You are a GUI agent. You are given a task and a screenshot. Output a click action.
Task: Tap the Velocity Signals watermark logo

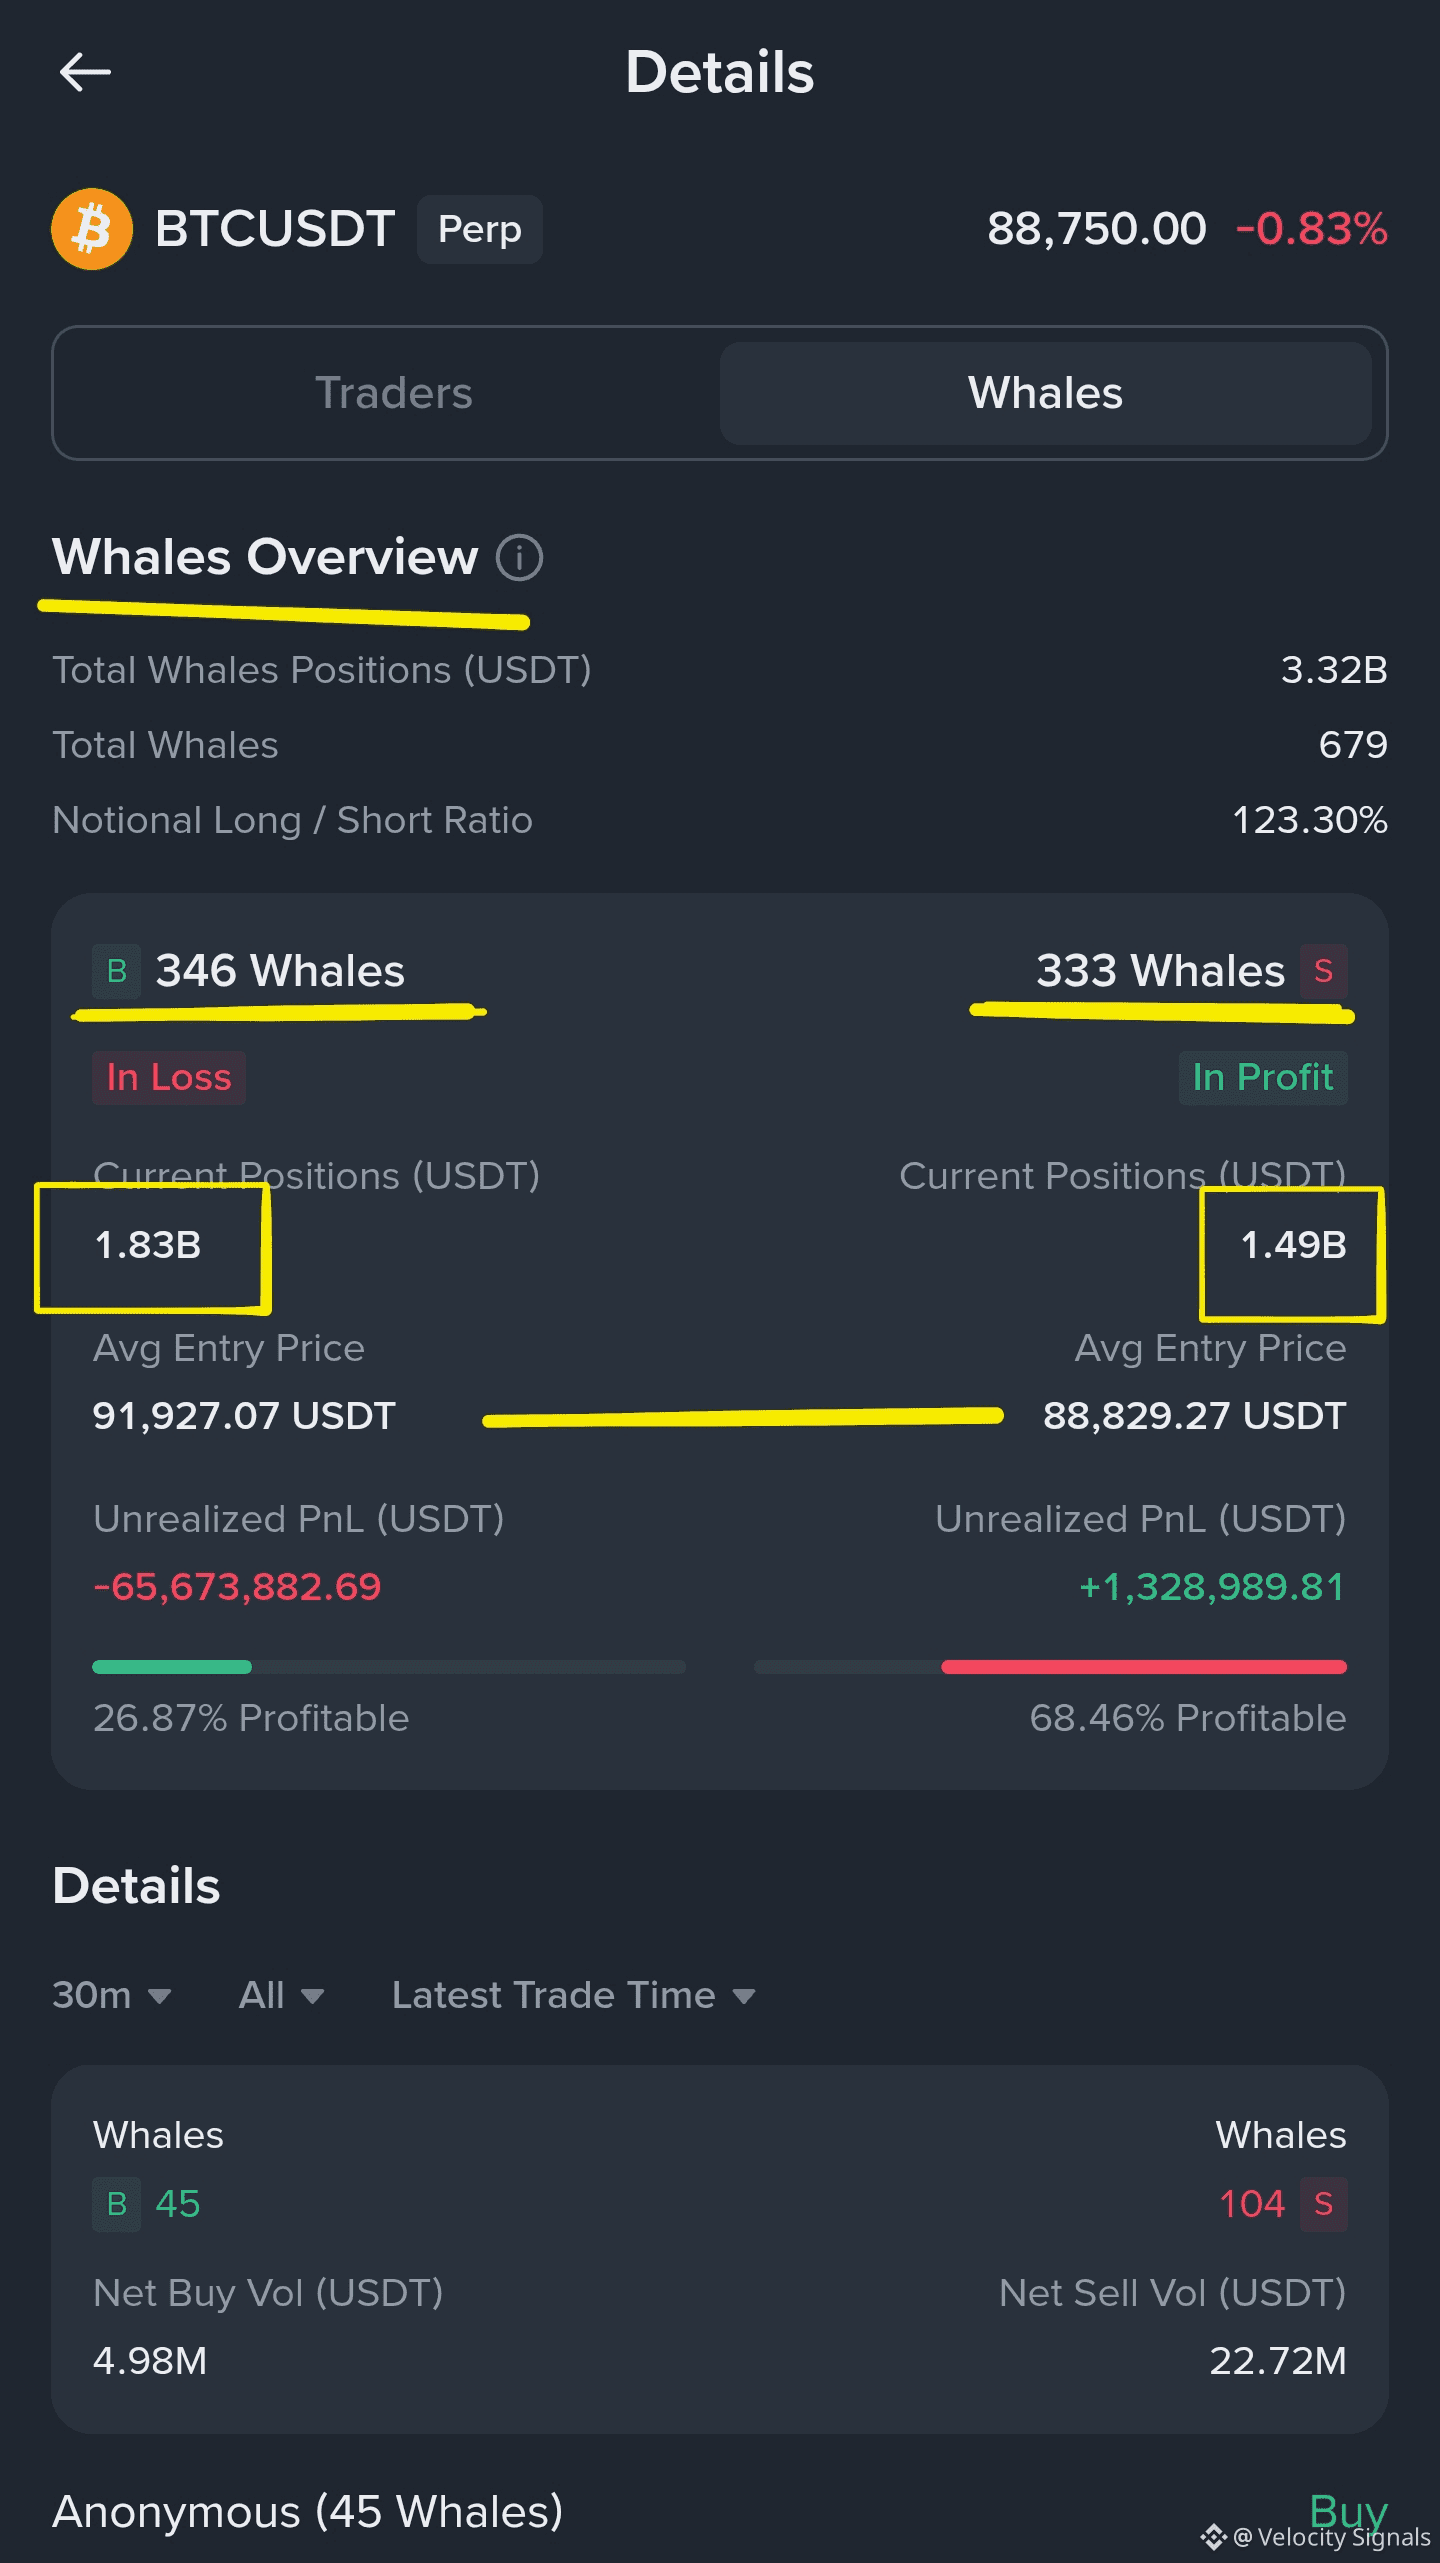(1214, 2537)
